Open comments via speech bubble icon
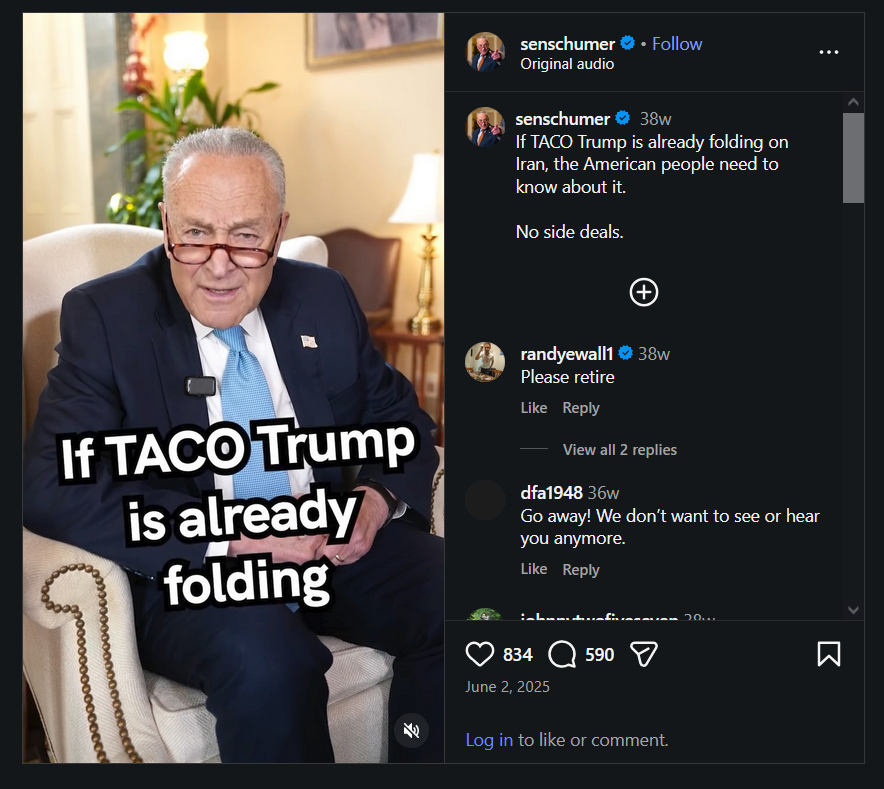Viewport: 884px width, 789px height. 562,654
